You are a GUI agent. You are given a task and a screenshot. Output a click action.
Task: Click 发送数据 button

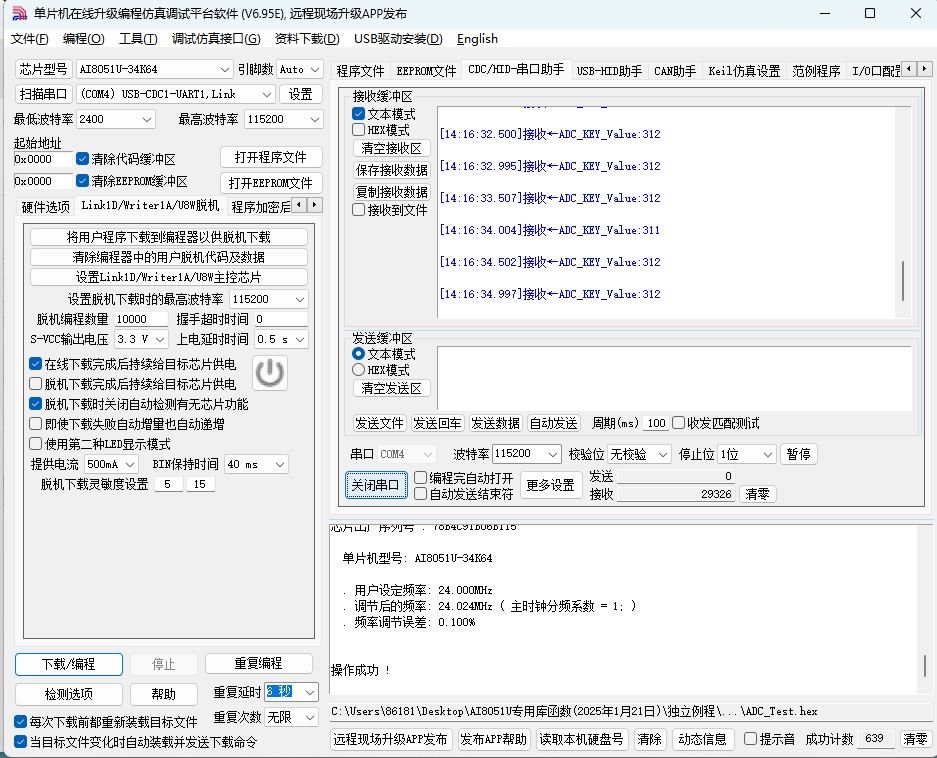click(x=495, y=423)
